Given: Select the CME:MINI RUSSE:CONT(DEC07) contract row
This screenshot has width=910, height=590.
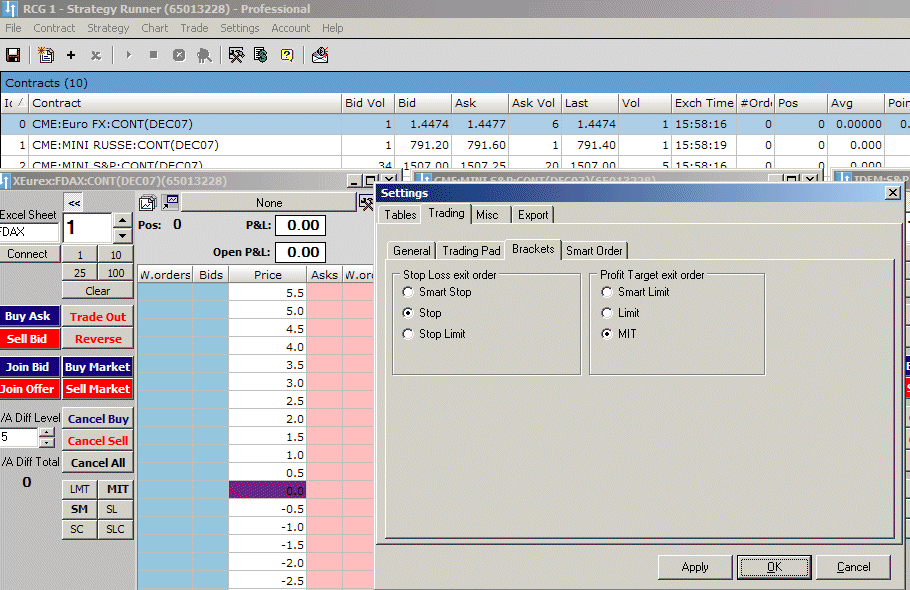Looking at the screenshot, I should (x=455, y=145).
